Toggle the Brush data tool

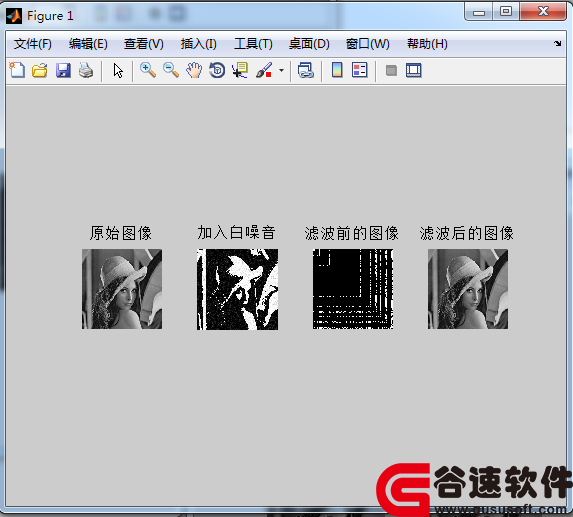pyautogui.click(x=264, y=70)
